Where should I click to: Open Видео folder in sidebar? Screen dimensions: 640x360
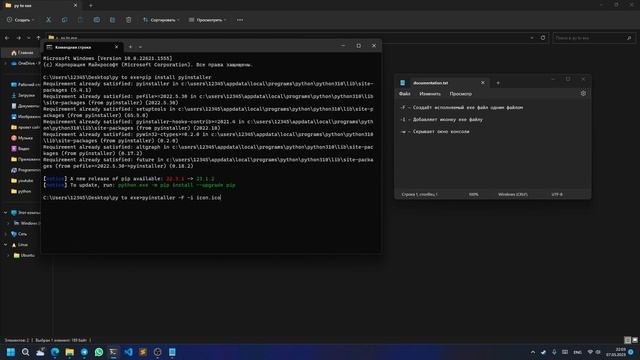(x=20, y=149)
